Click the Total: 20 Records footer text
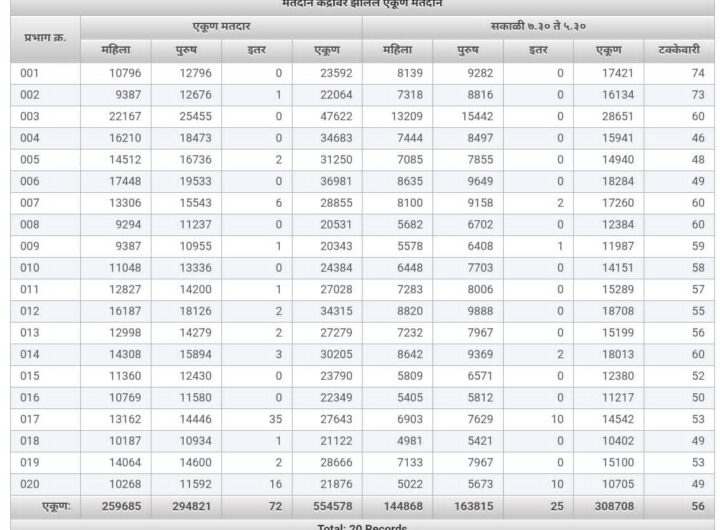 click(360, 526)
